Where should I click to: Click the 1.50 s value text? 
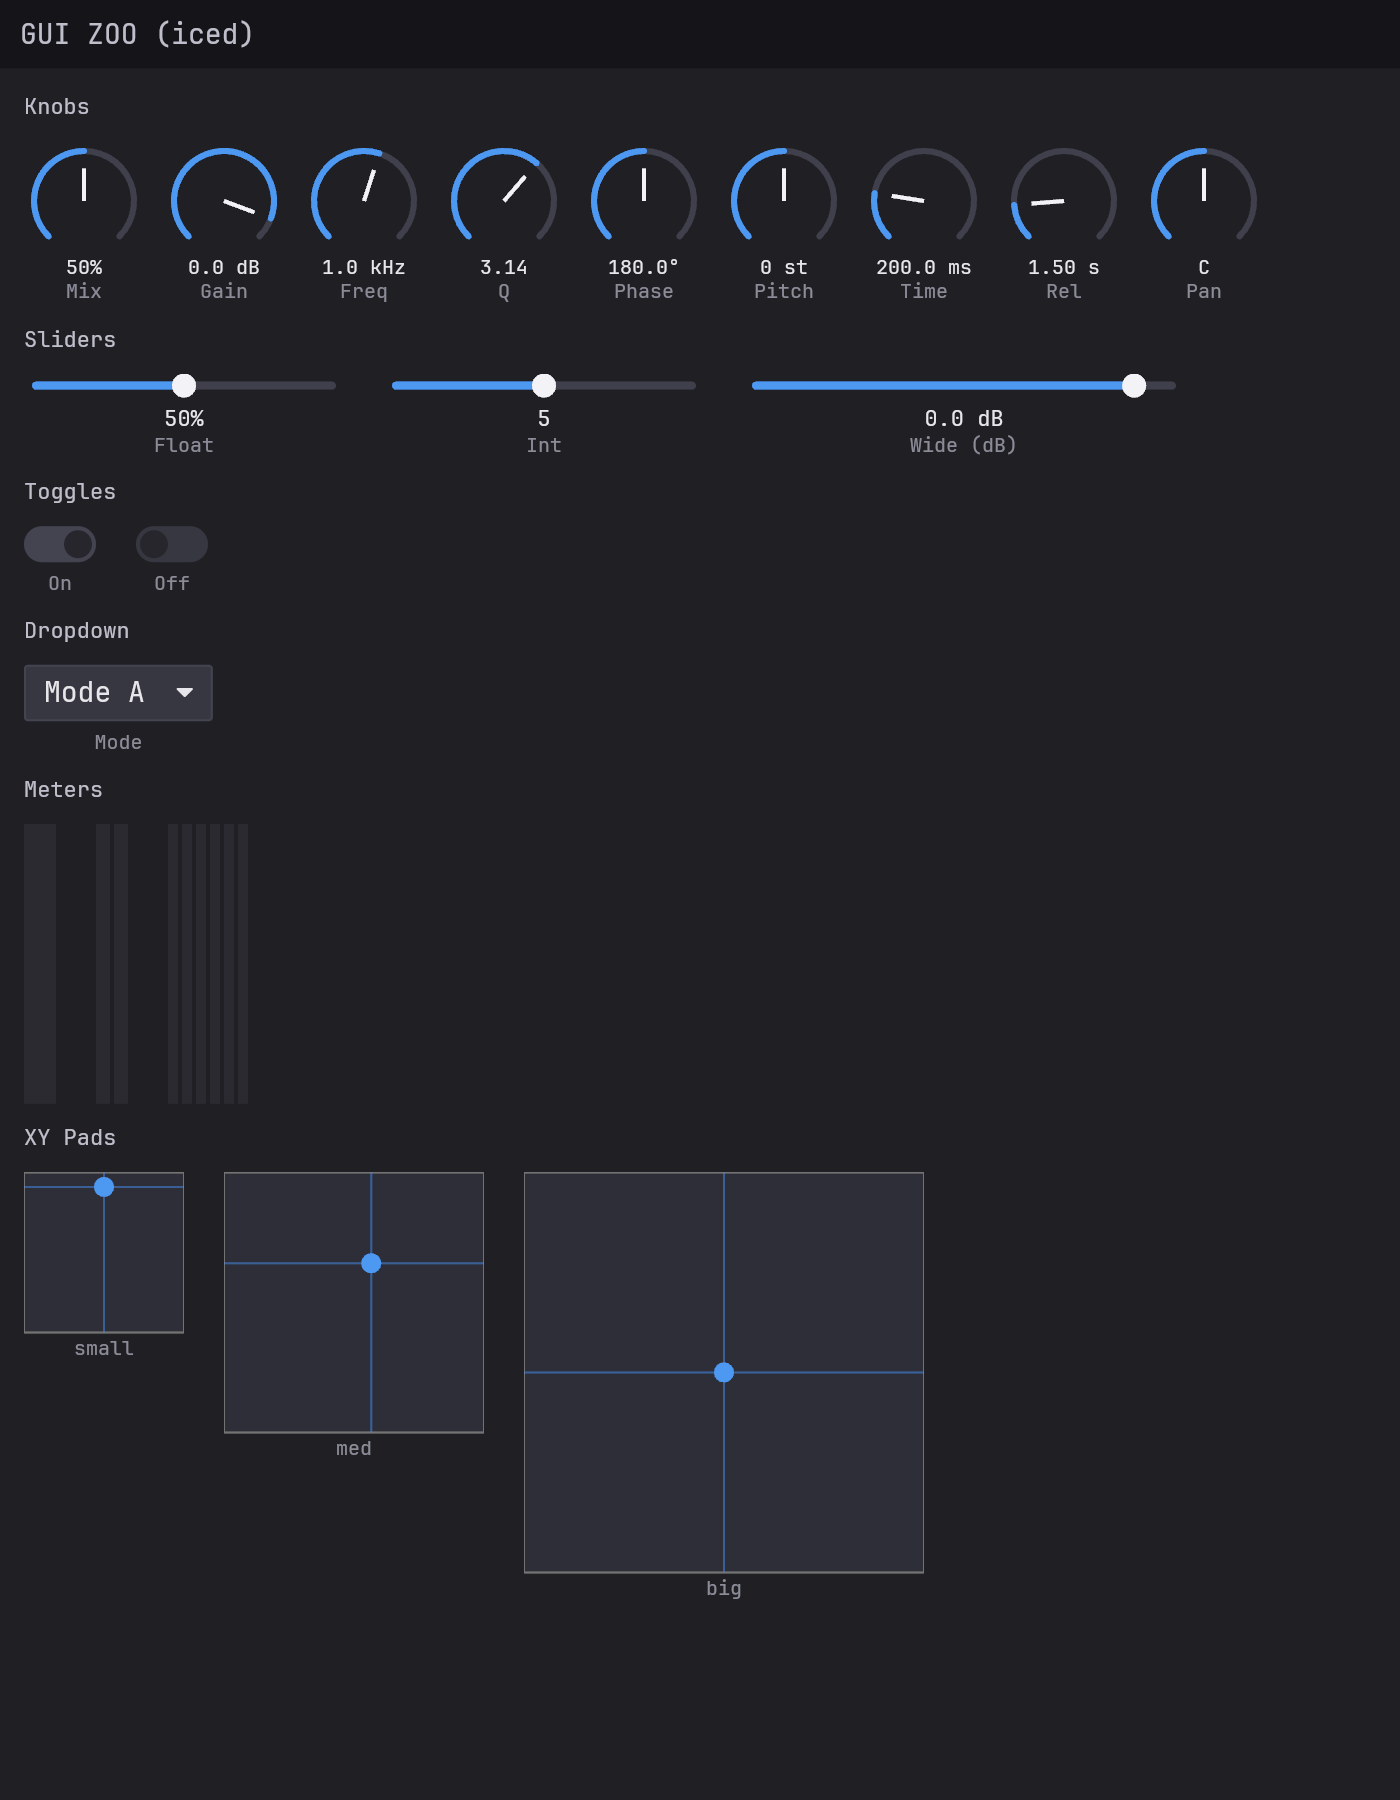pos(1064,267)
